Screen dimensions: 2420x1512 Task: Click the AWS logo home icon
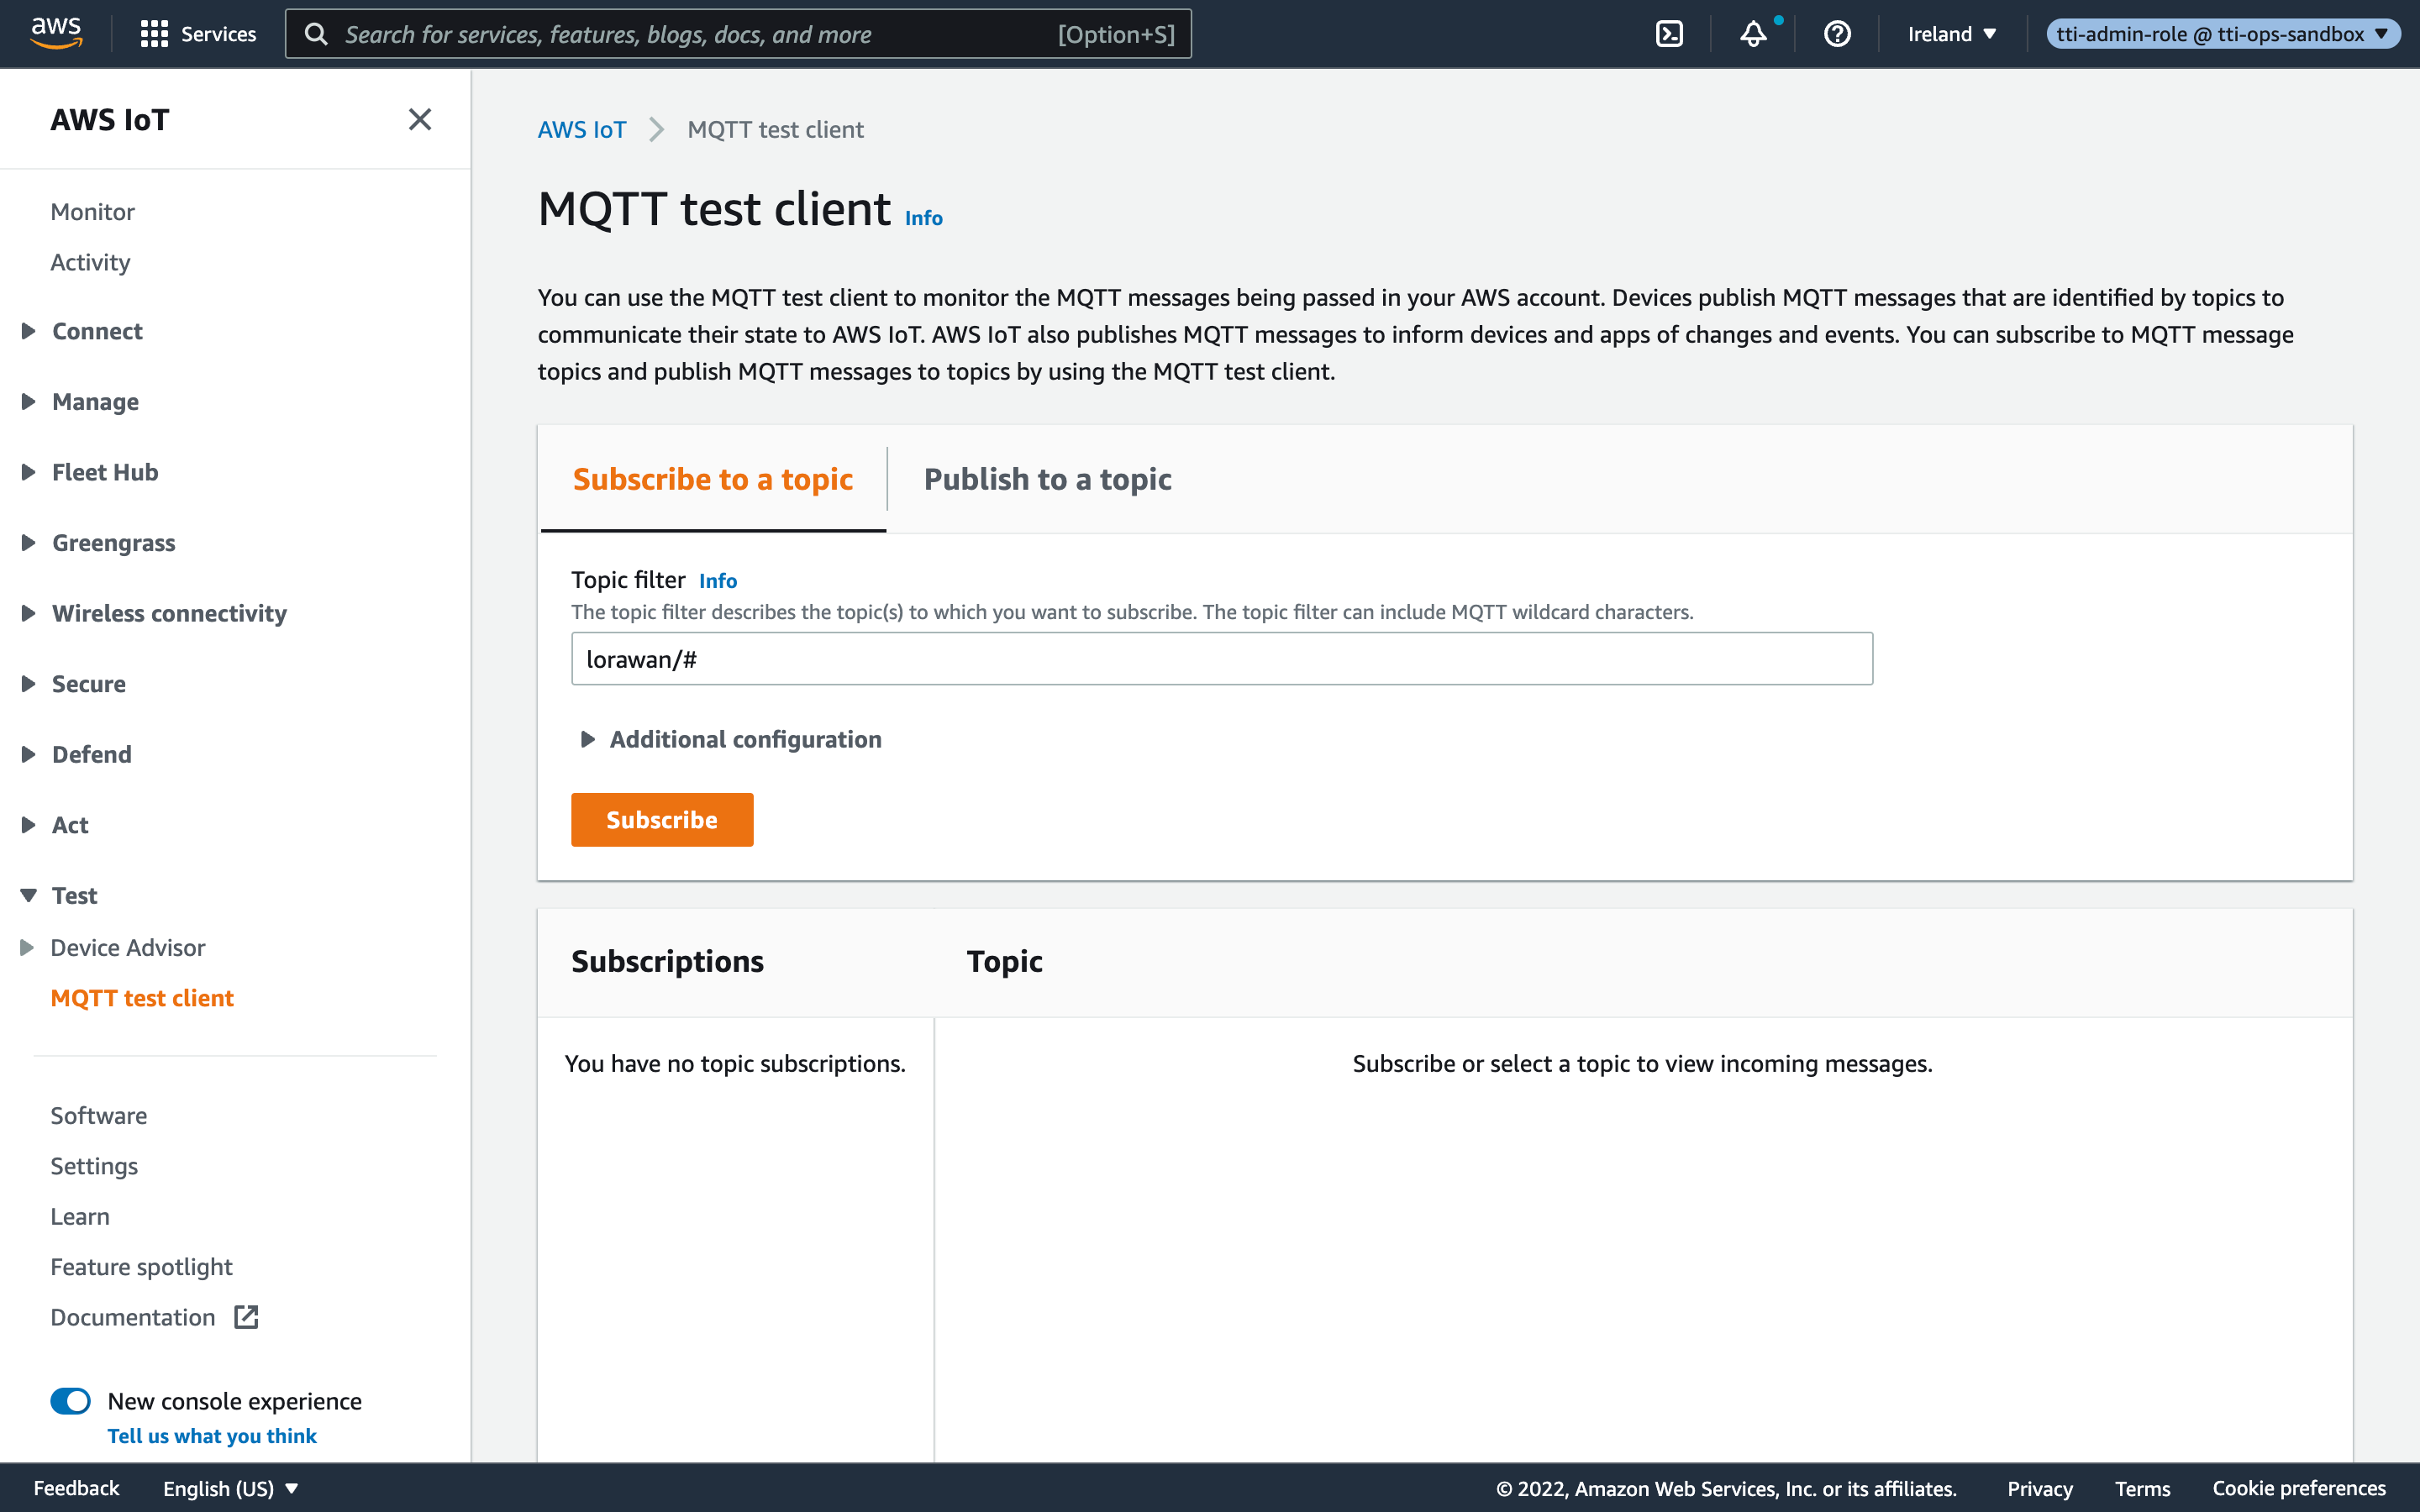click(56, 32)
